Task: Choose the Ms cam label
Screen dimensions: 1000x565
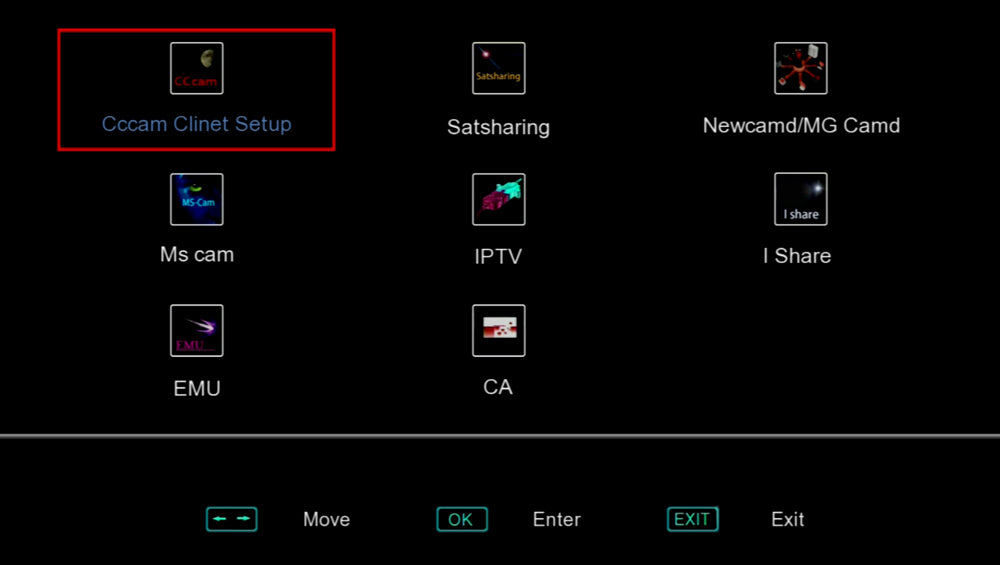Action: pos(197,254)
